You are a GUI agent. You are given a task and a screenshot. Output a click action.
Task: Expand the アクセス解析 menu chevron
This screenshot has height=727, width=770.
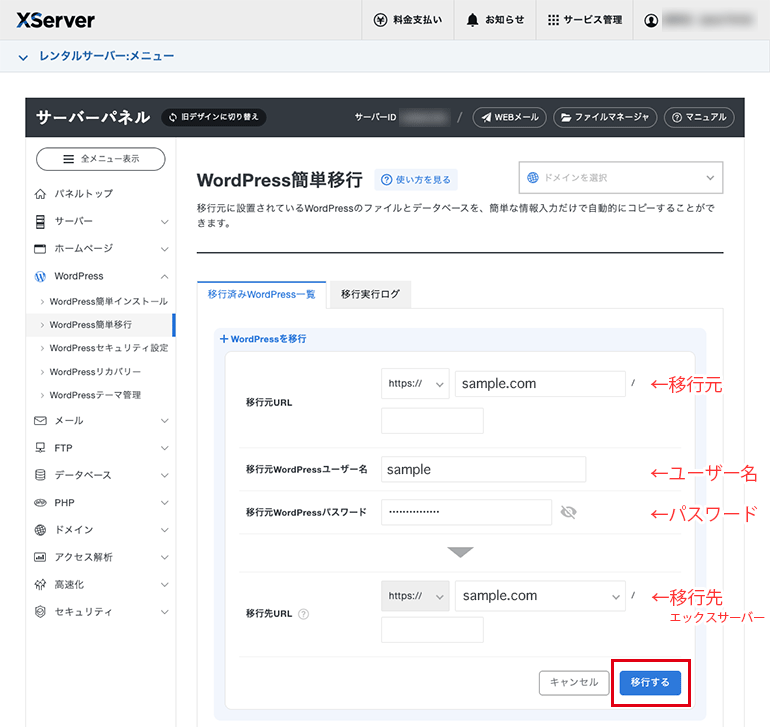point(165,558)
